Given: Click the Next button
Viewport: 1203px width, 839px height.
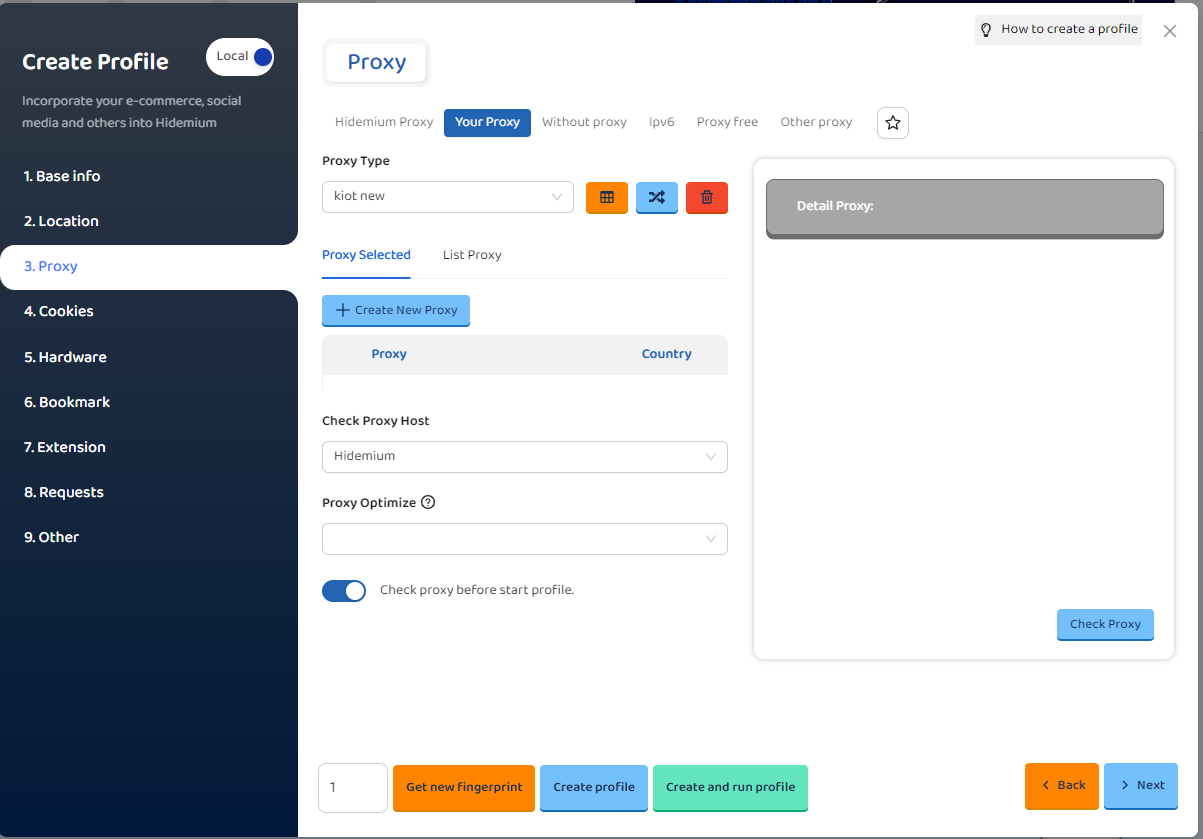Looking at the screenshot, I should click(1140, 785).
